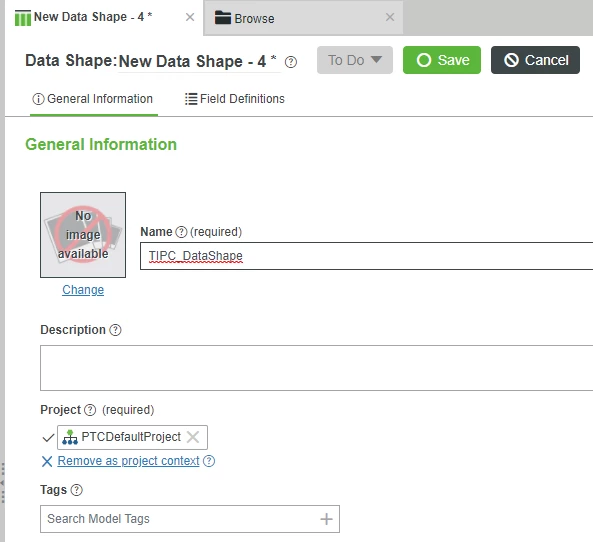593x542 pixels.
Task: Click plus icon in Search Model Tags
Action: [326, 519]
